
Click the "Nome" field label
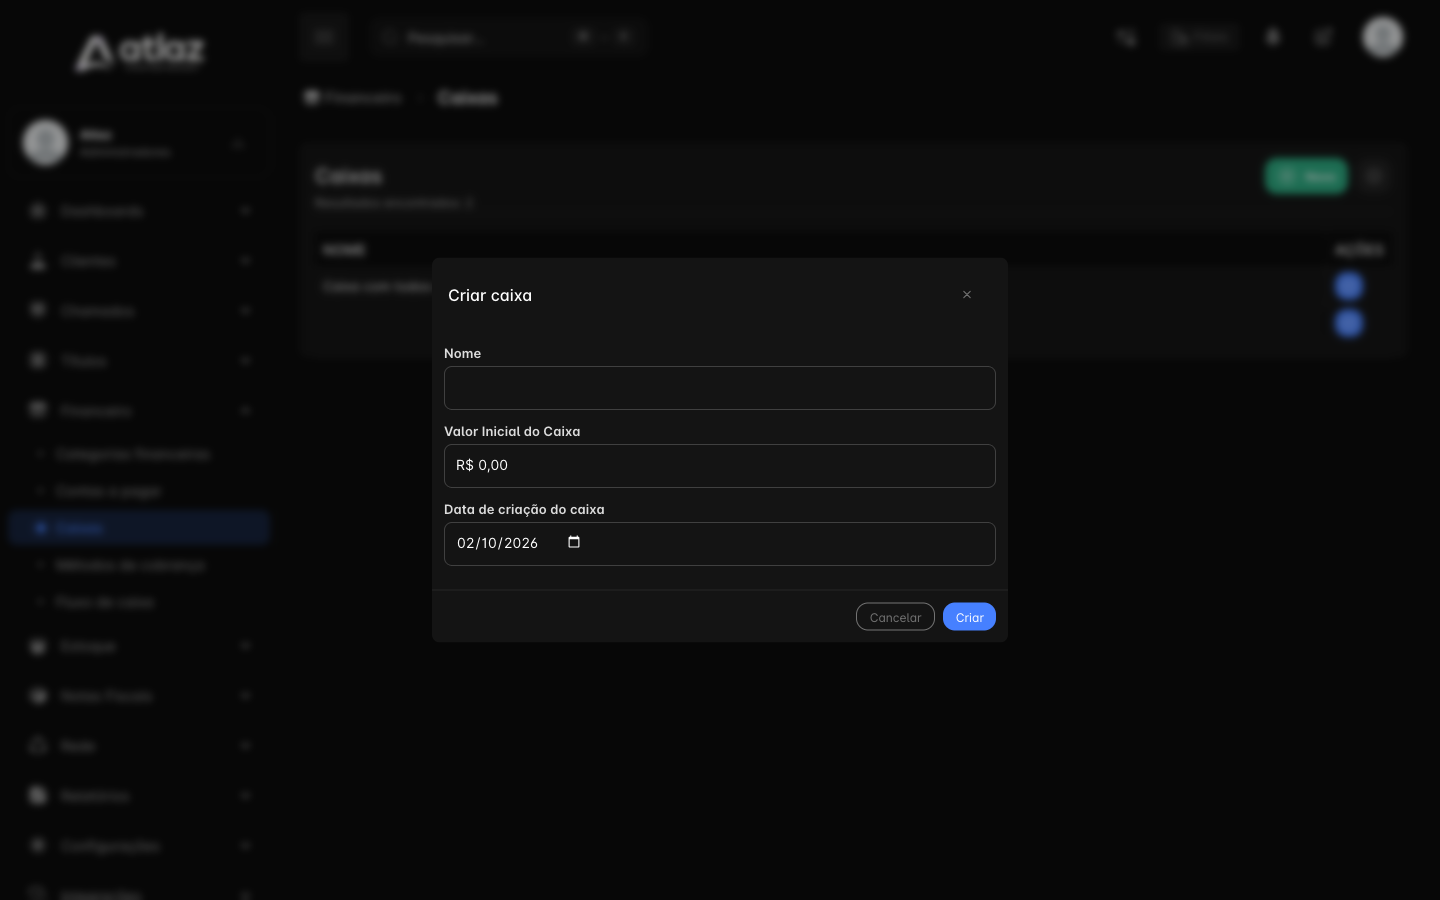click(462, 353)
